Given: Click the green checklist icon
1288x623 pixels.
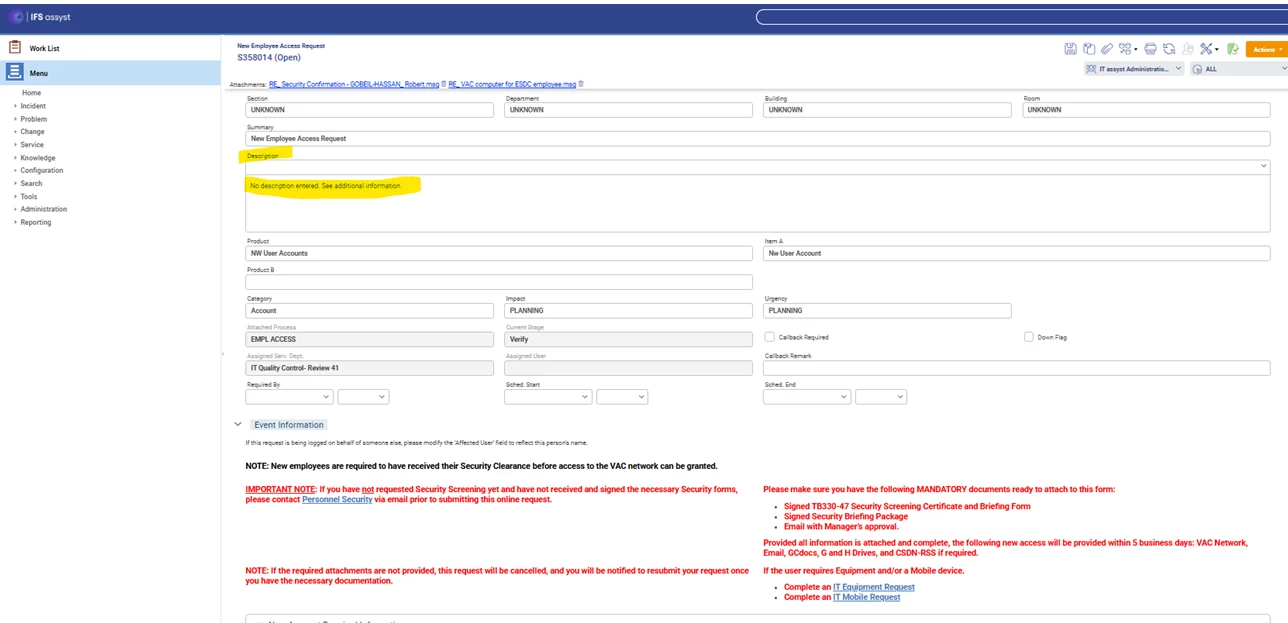Looking at the screenshot, I should click(1233, 49).
